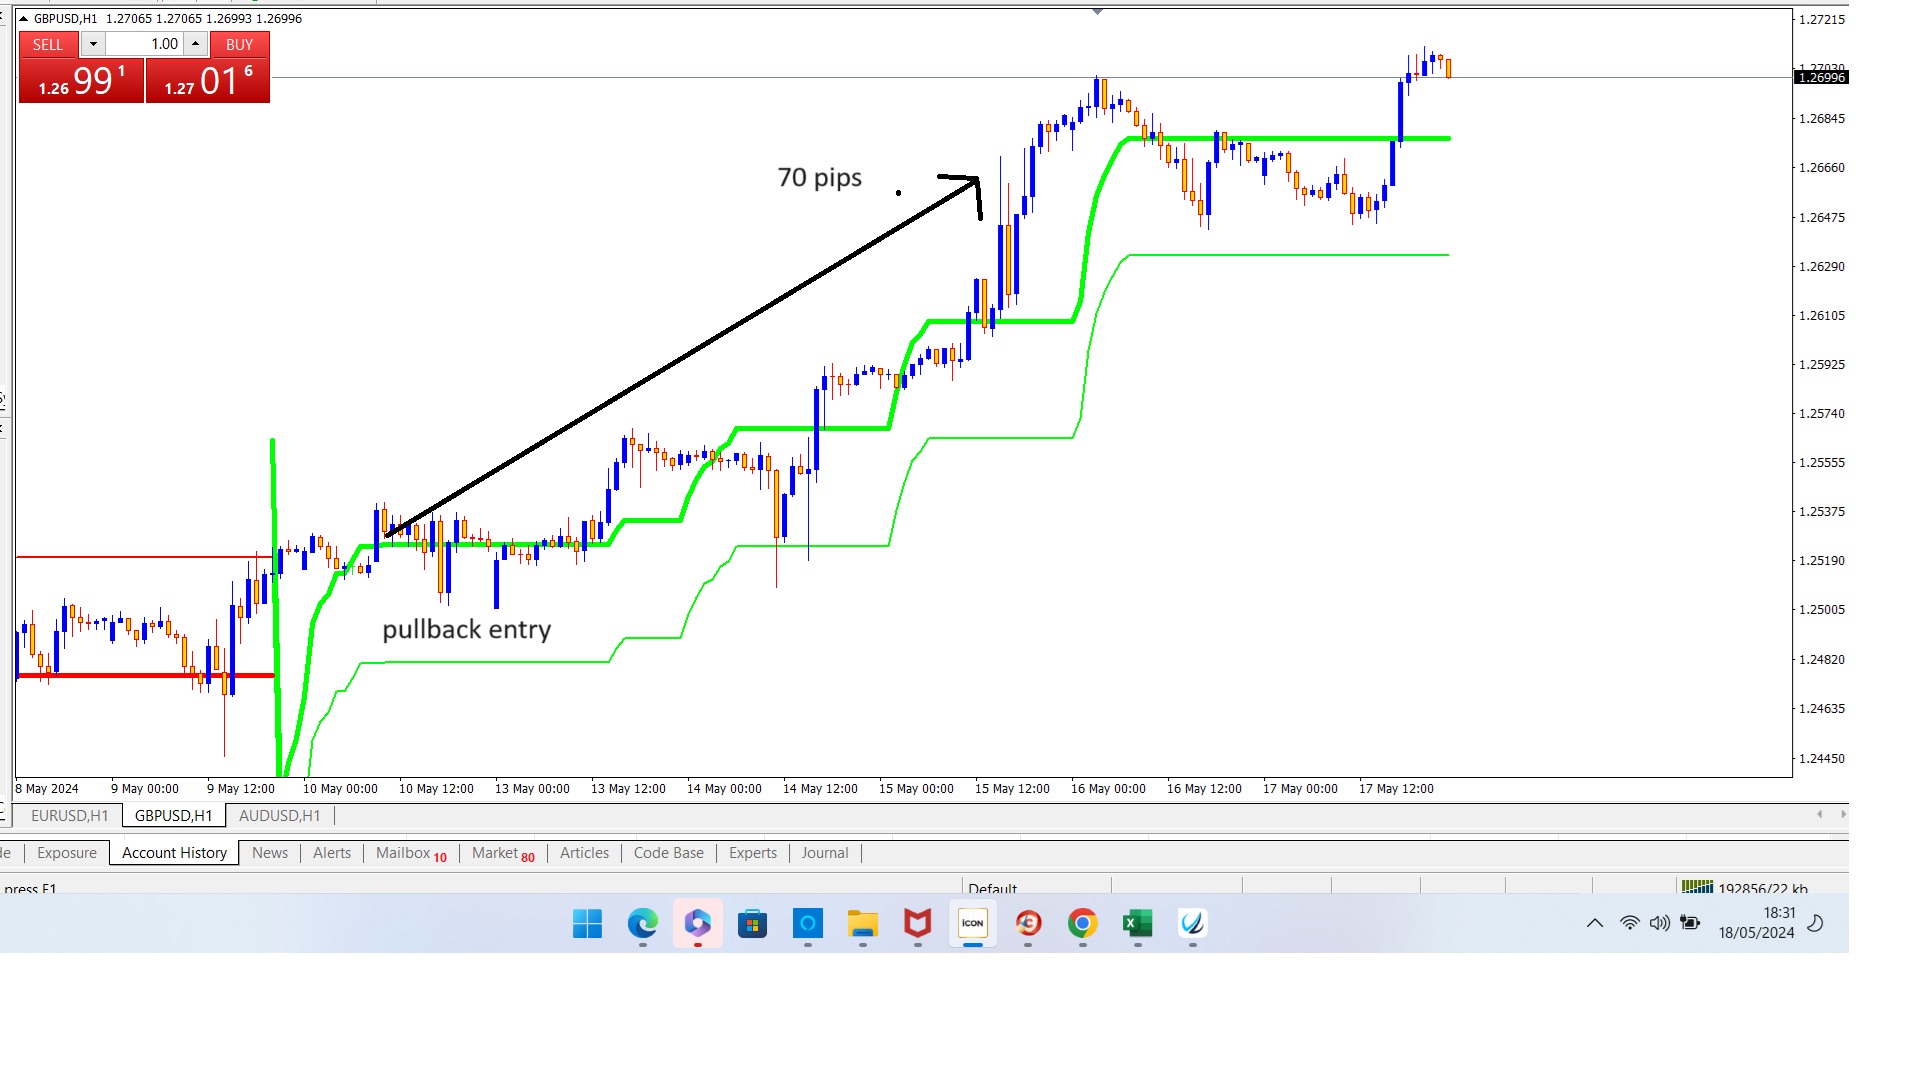Launch Microsoft Edge from the taskbar
The width and height of the screenshot is (1920, 1080).
642,923
